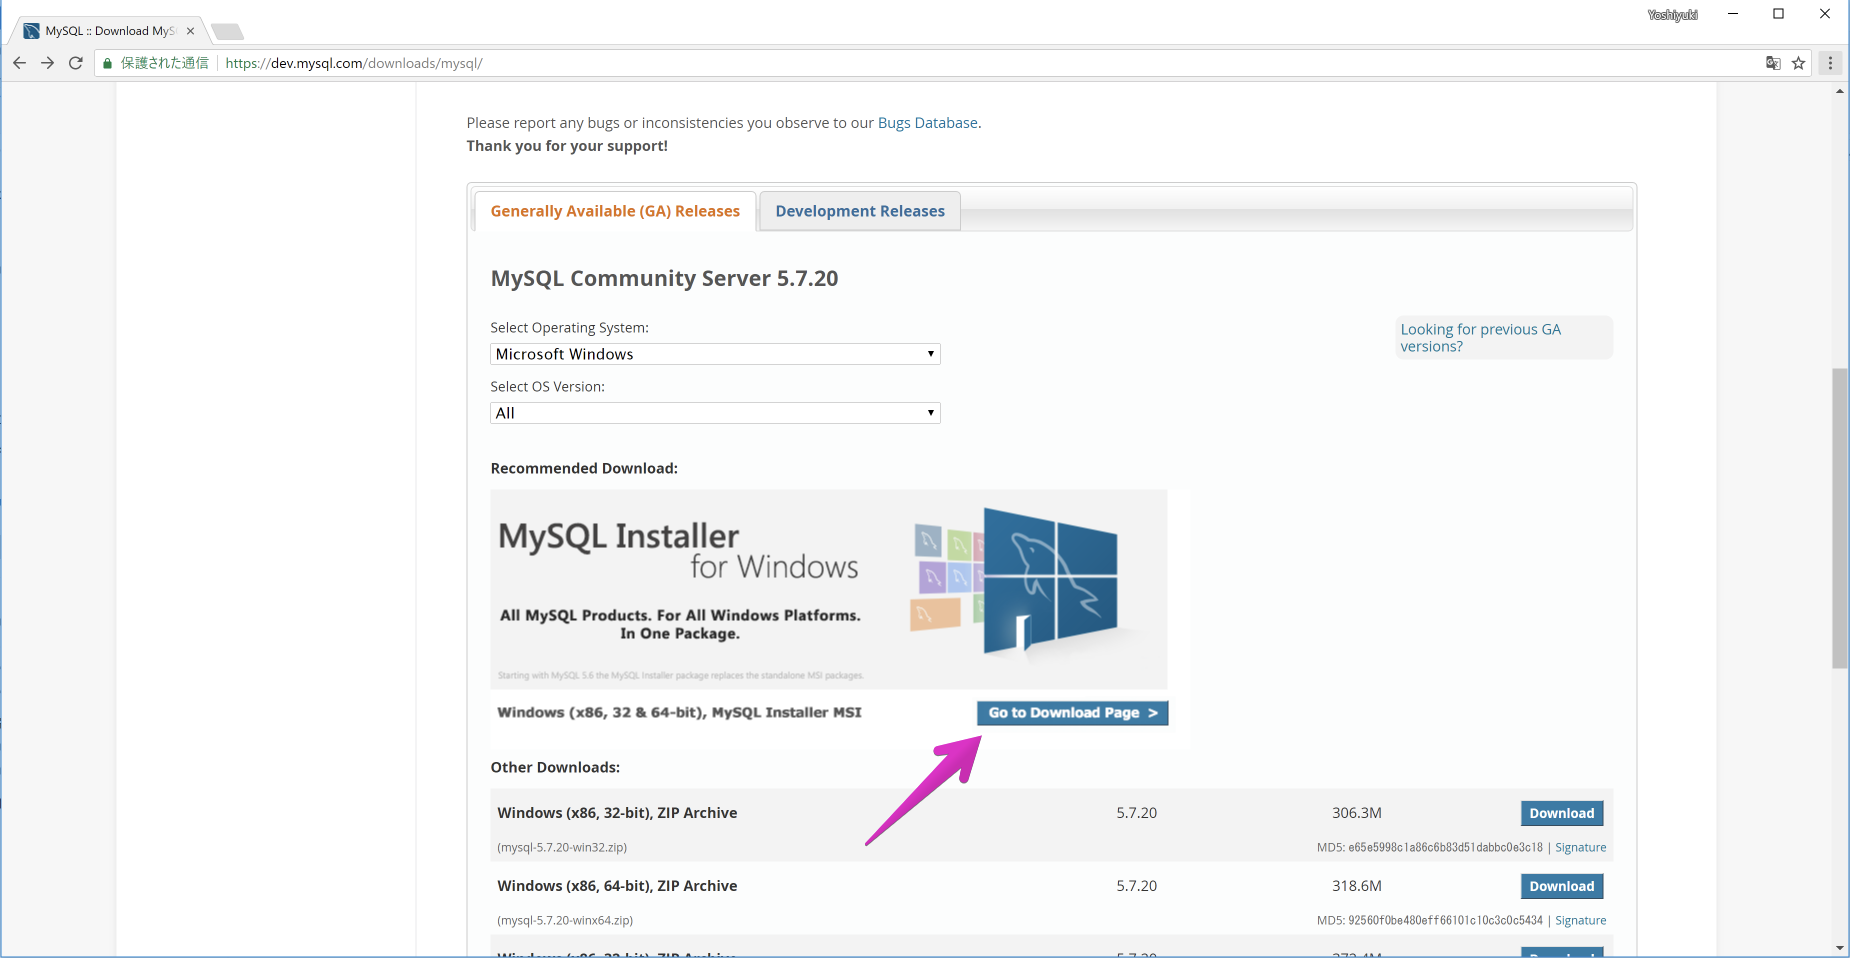The height and width of the screenshot is (958, 1850).
Task: Click the browser back navigation arrow
Action: (x=20, y=62)
